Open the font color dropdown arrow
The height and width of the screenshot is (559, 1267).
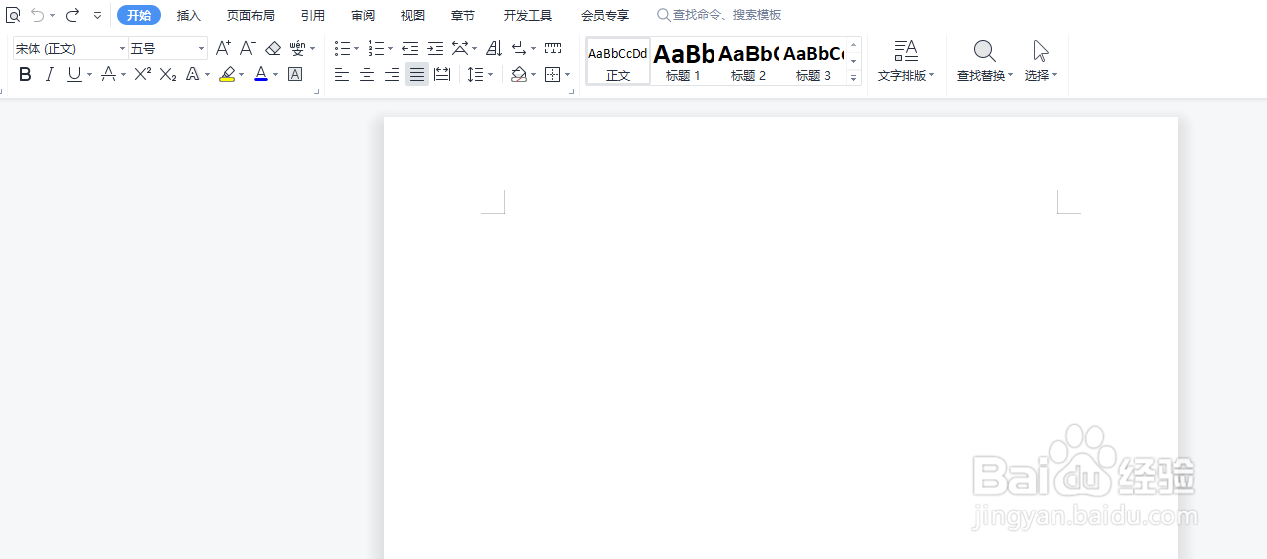point(276,75)
